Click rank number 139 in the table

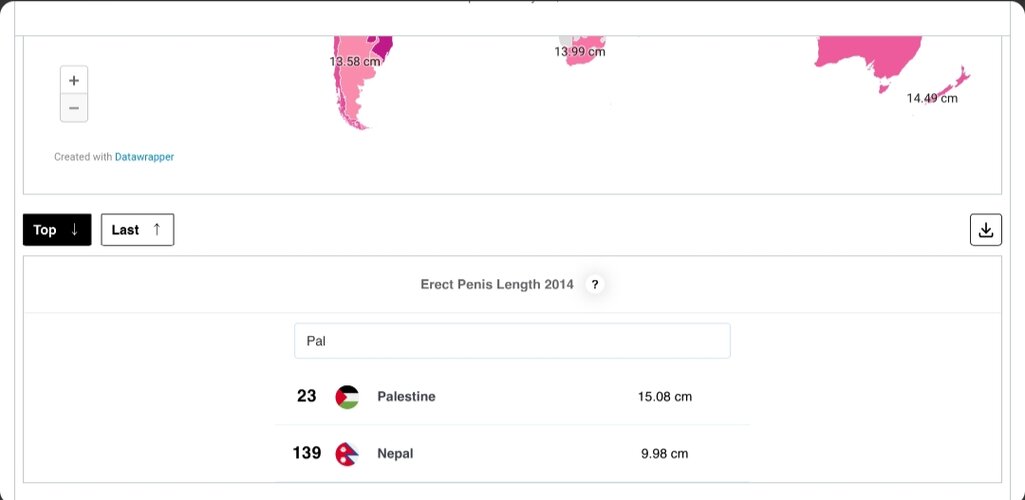tap(306, 454)
